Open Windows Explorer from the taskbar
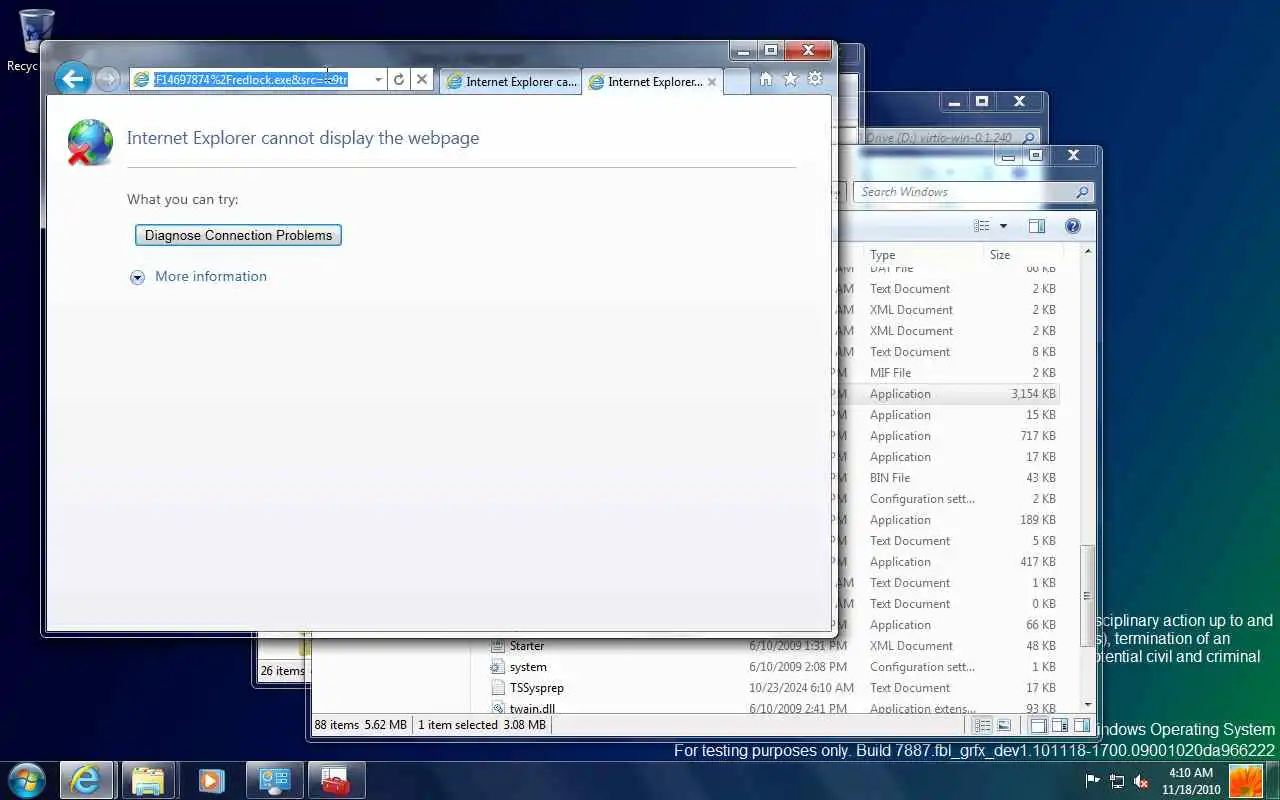 tap(148, 780)
